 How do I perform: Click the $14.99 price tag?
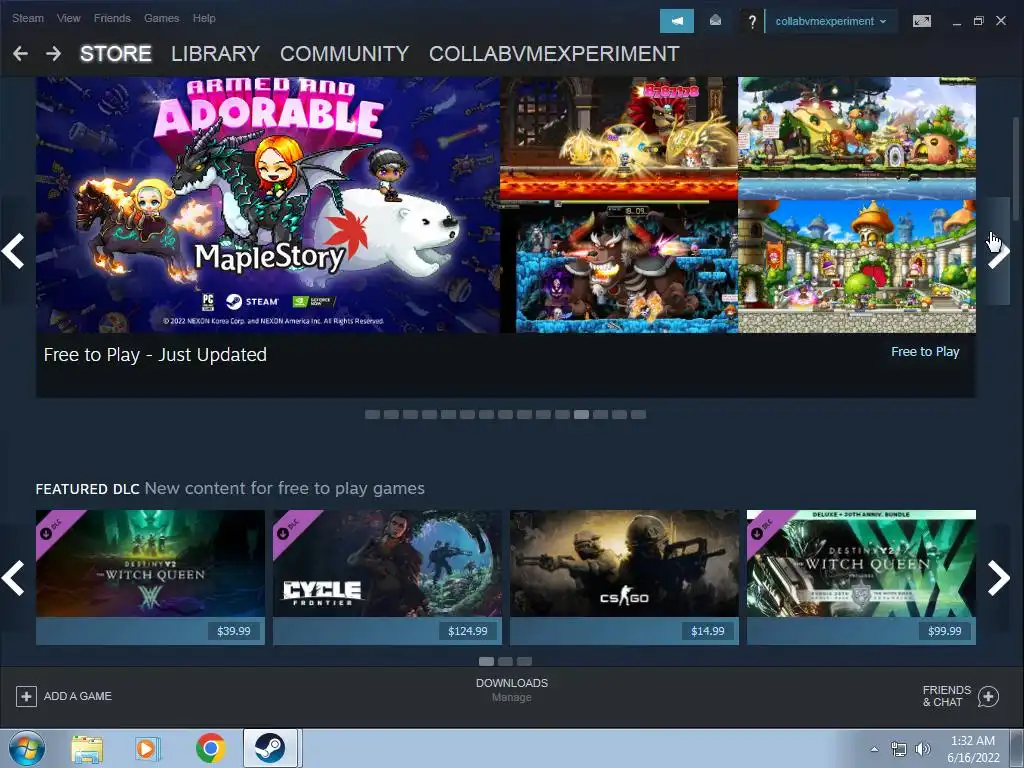[x=707, y=631]
